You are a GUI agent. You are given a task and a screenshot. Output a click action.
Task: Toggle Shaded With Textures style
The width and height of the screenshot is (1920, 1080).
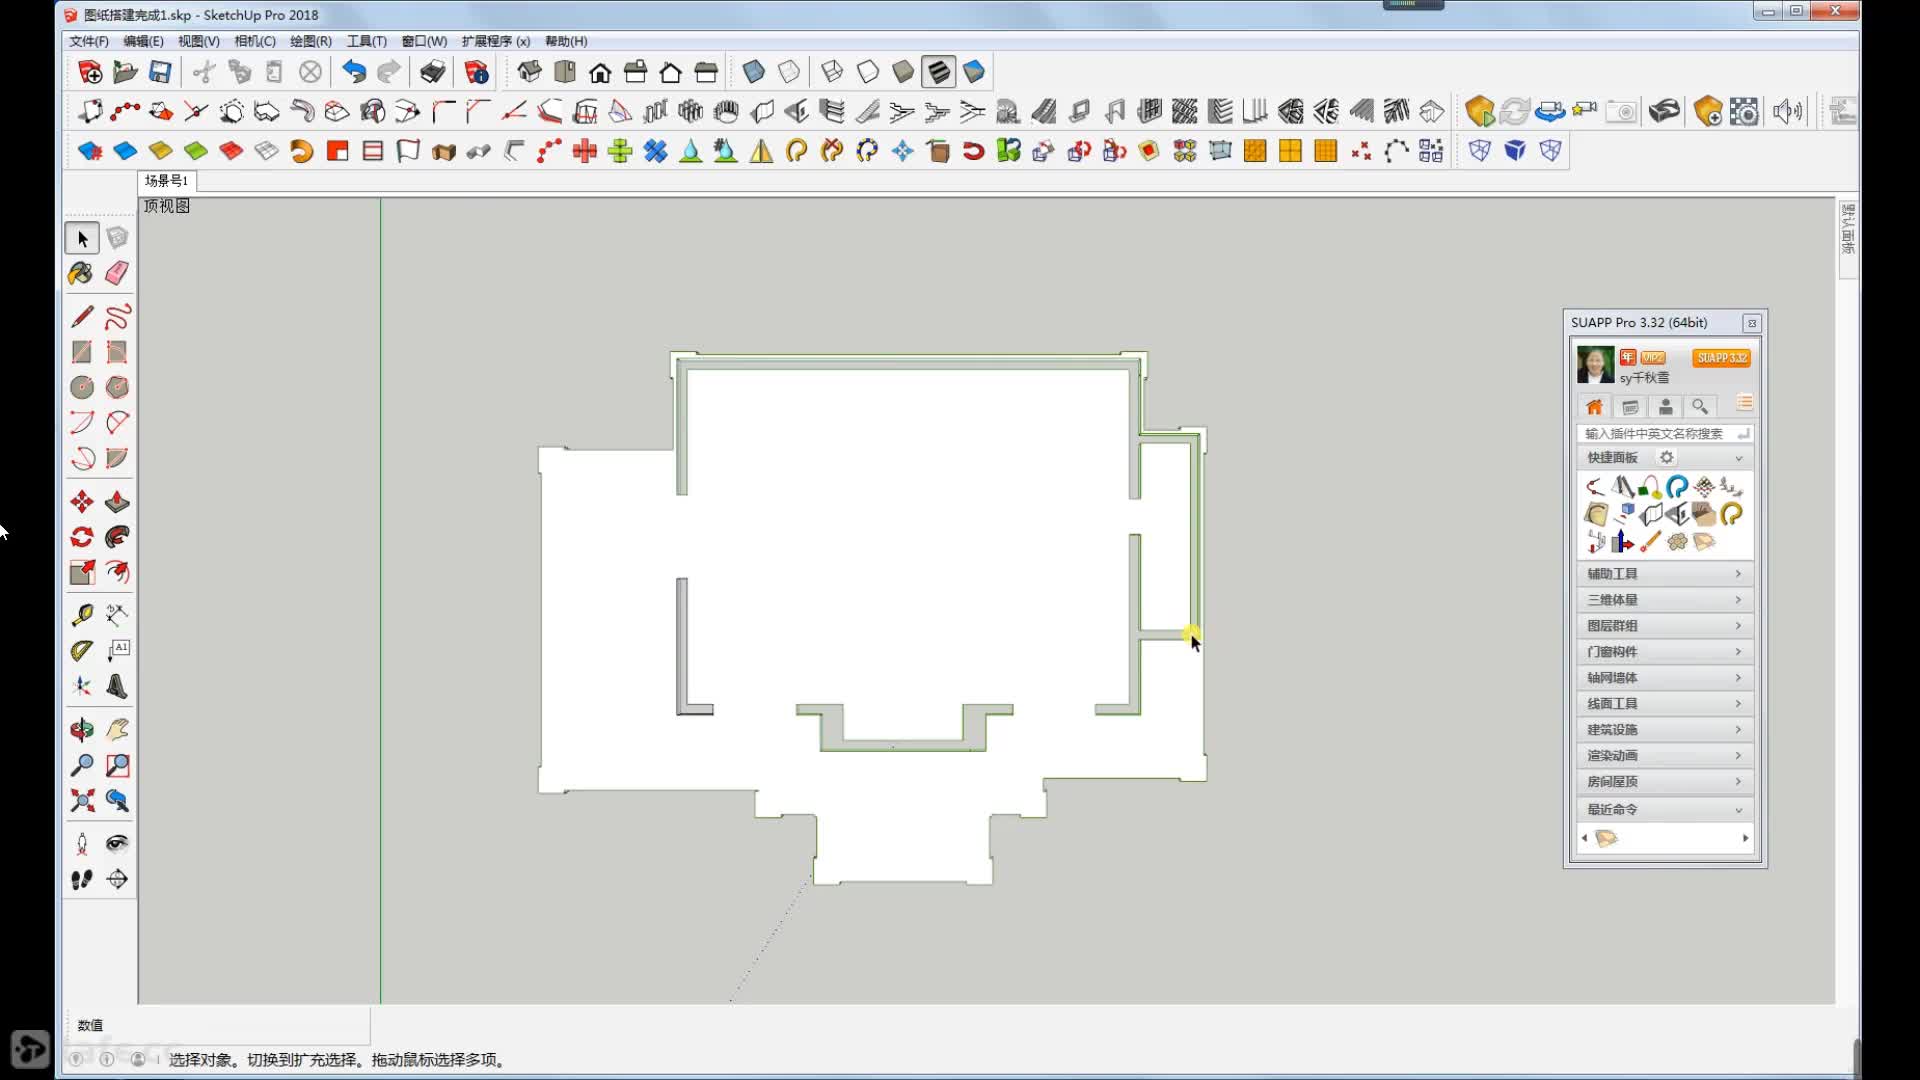pos(938,72)
